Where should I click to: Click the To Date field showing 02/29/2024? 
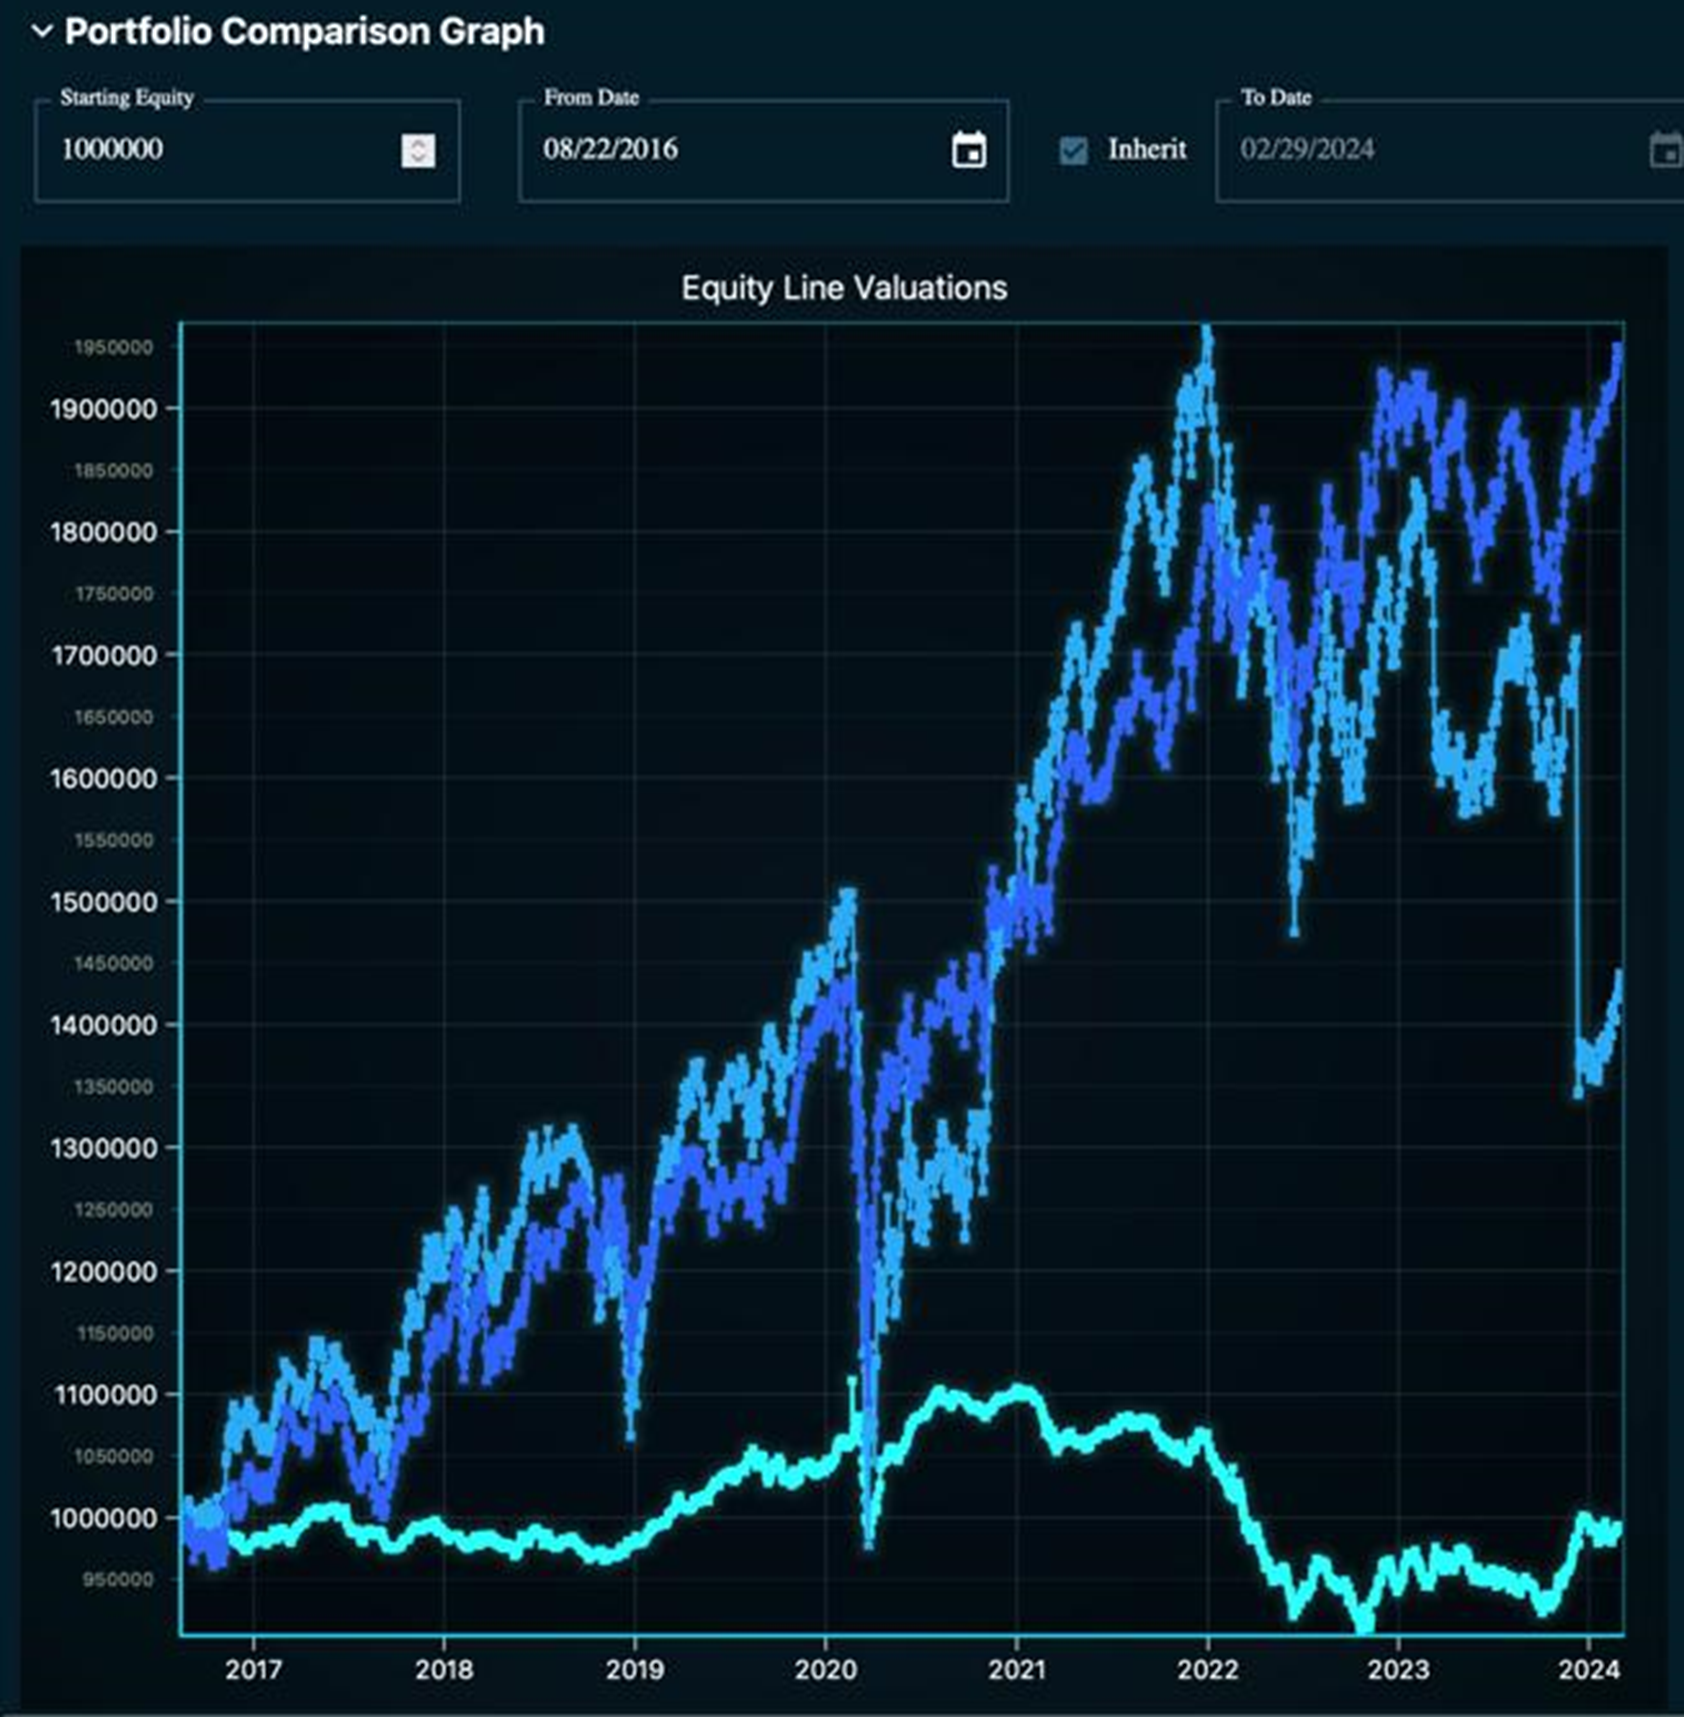coord(1400,150)
